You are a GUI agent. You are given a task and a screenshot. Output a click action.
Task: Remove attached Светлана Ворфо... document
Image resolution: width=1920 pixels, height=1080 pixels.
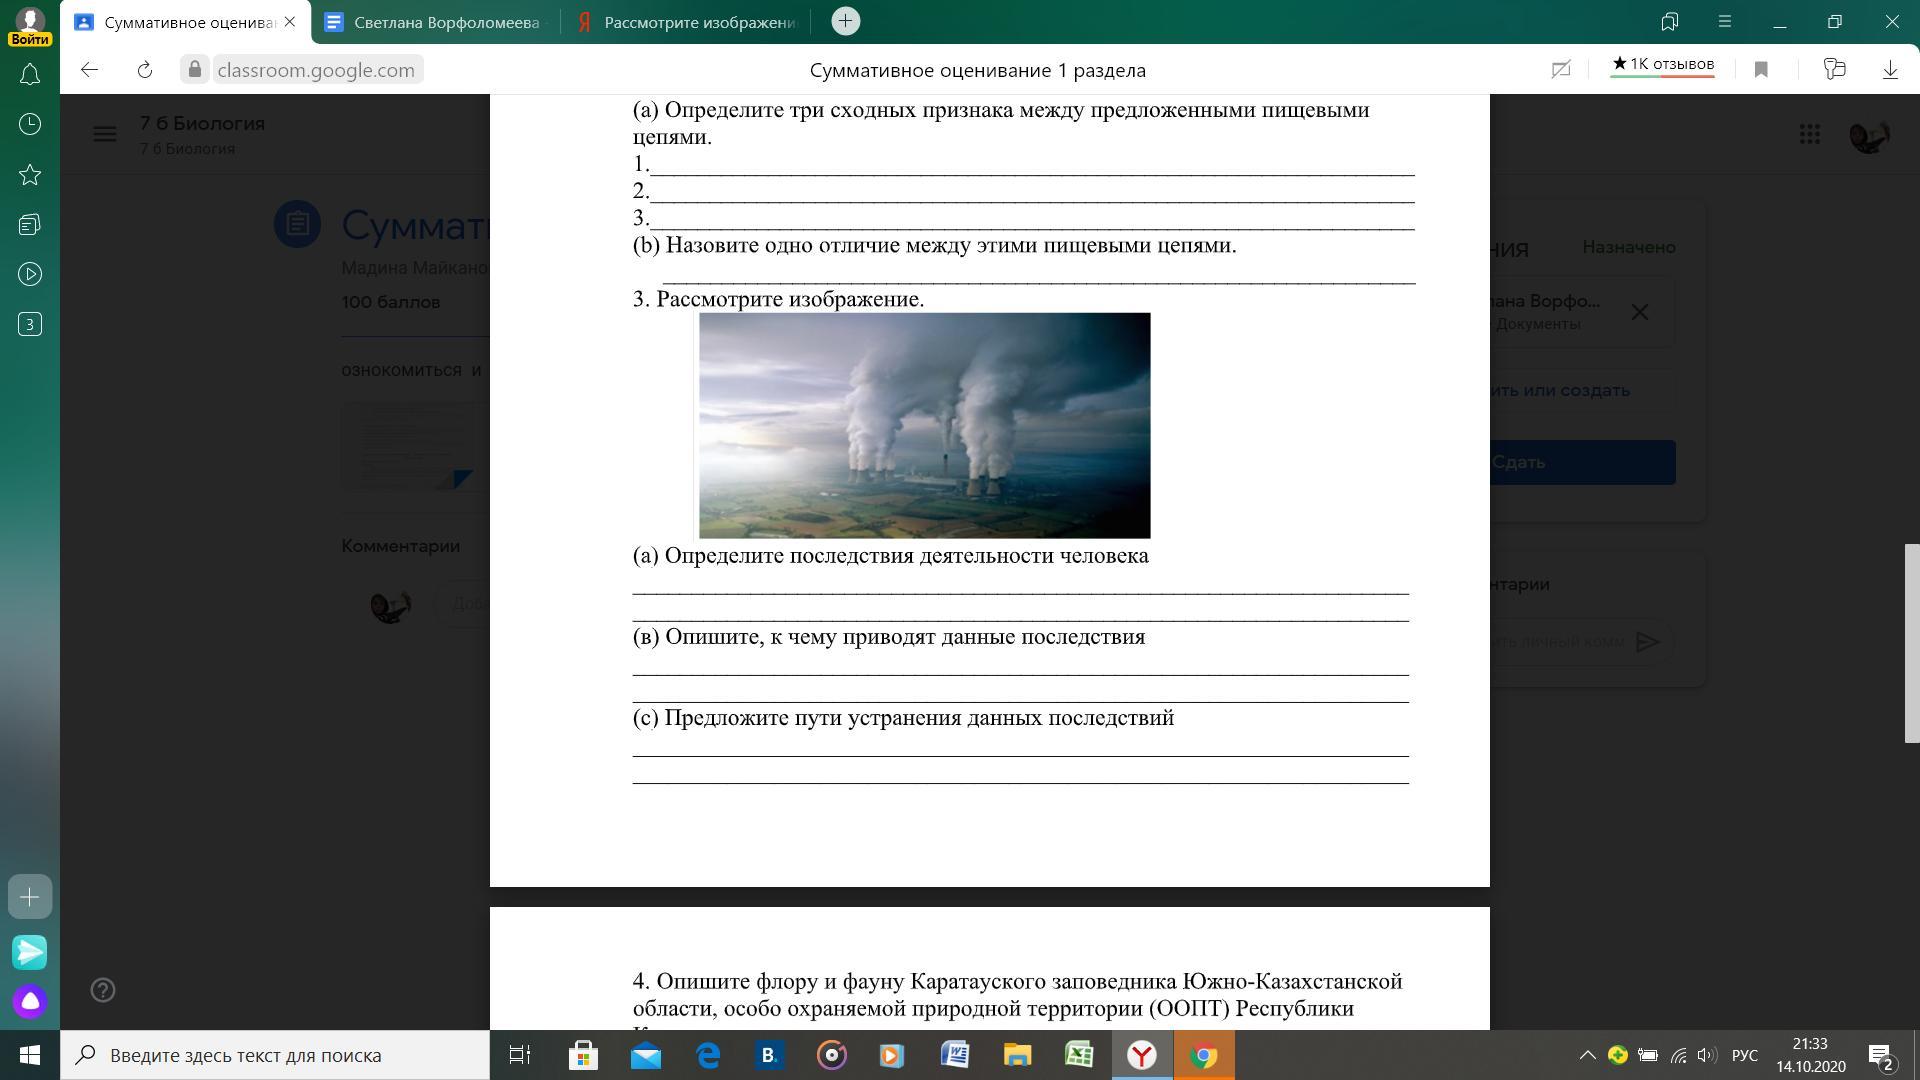point(1640,313)
